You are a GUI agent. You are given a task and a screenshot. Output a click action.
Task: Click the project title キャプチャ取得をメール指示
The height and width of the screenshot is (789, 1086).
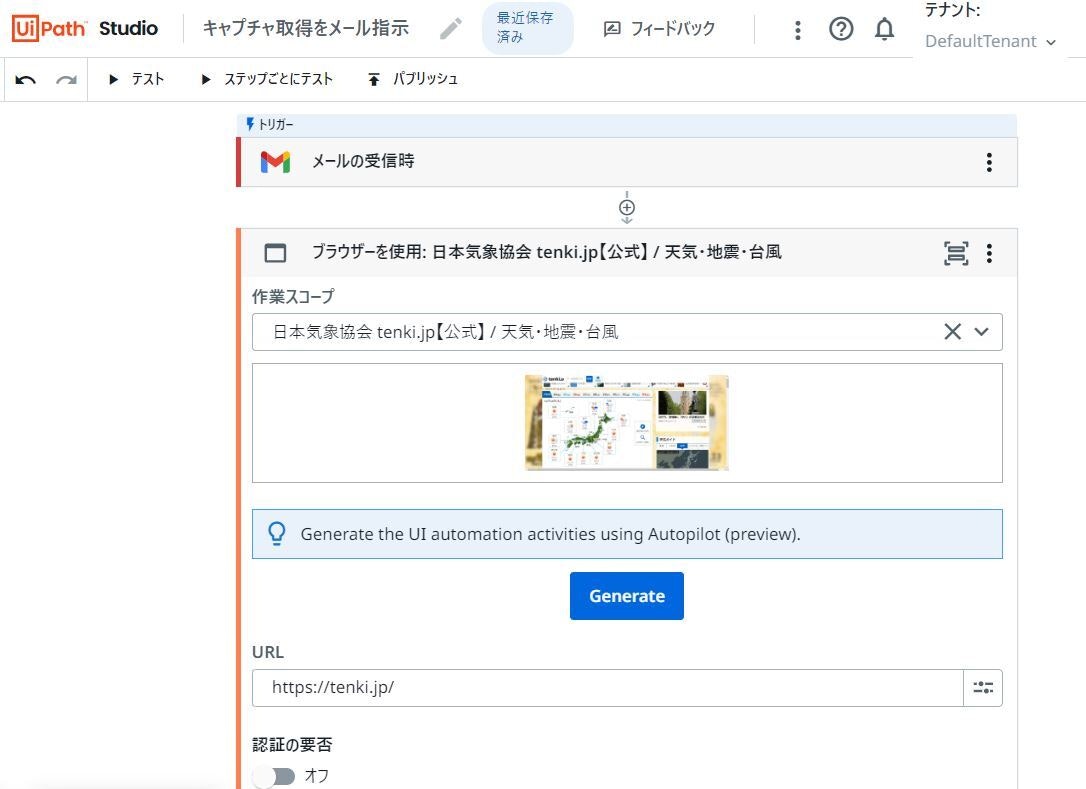click(305, 28)
